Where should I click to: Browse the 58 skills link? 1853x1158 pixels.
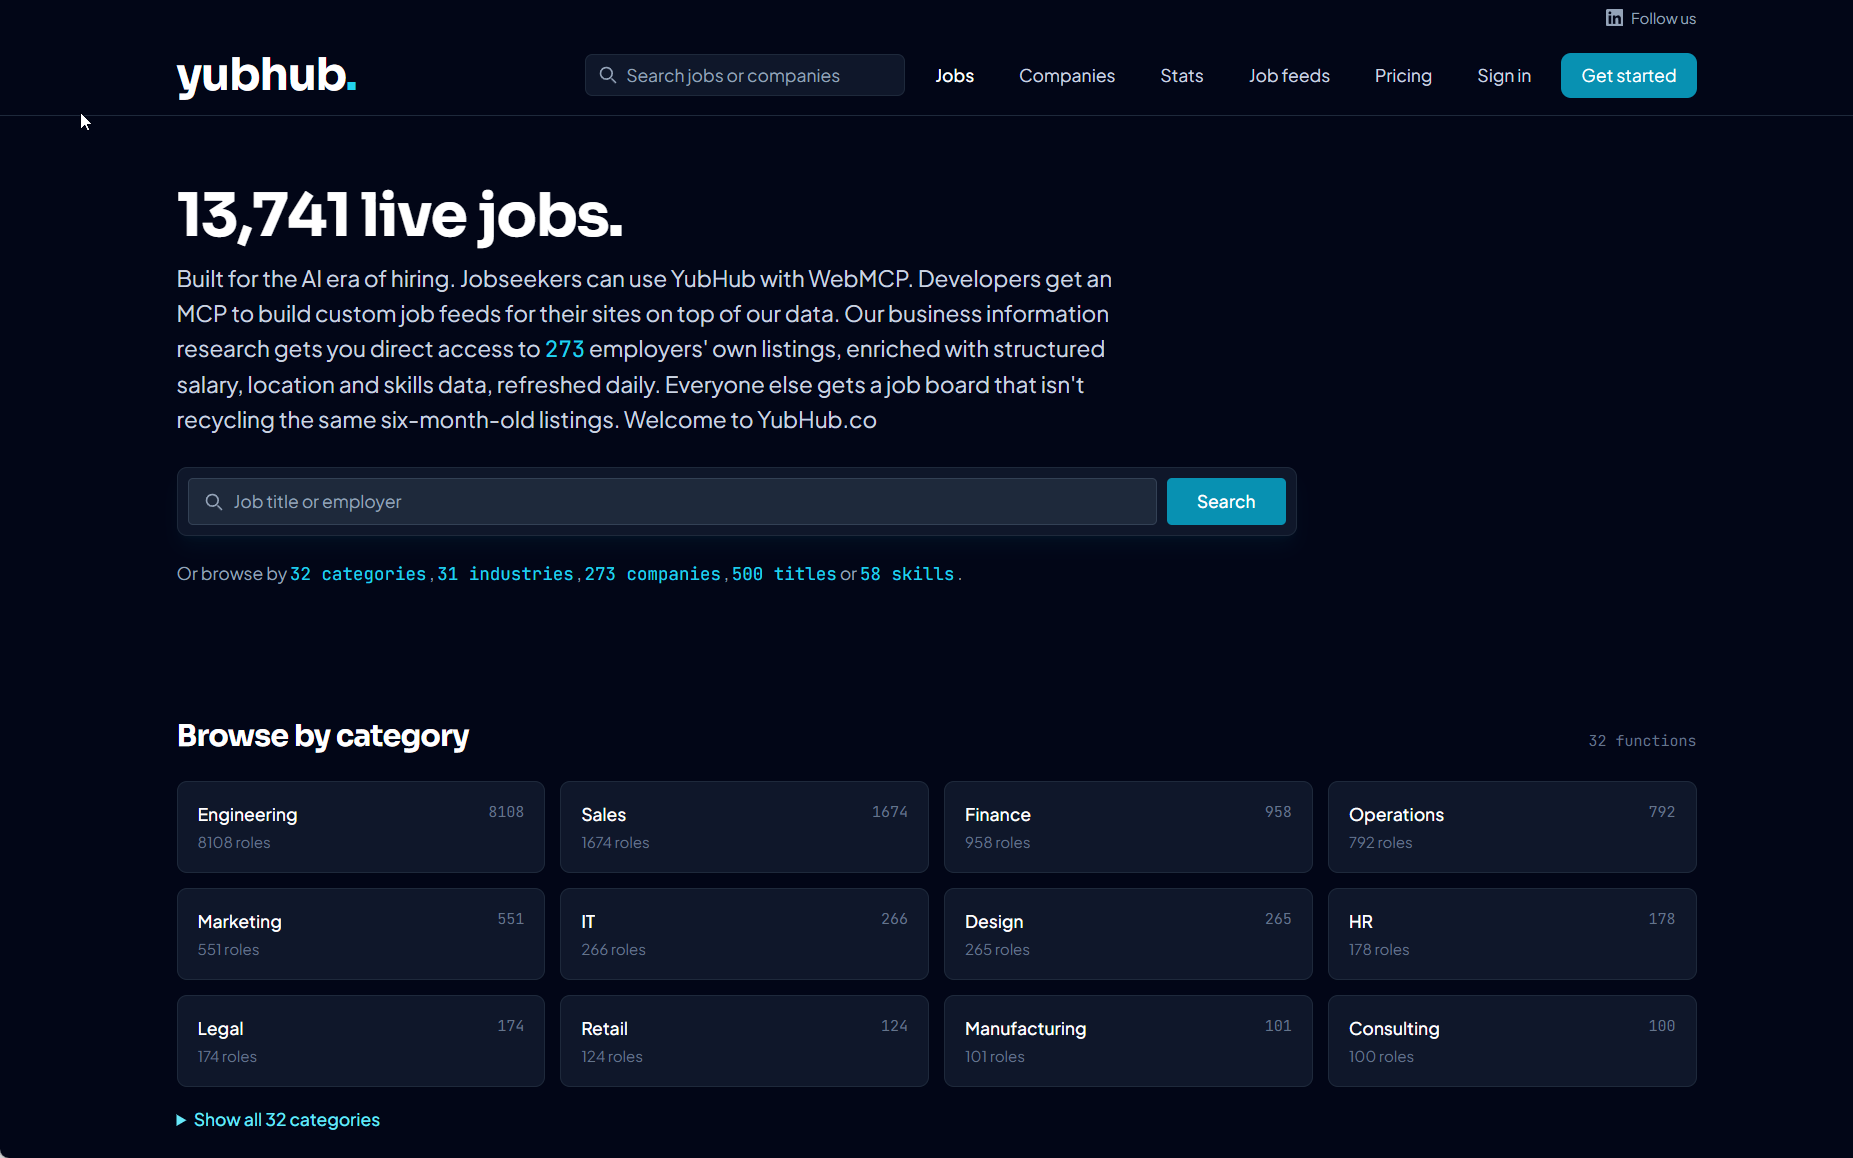pyautogui.click(x=907, y=573)
